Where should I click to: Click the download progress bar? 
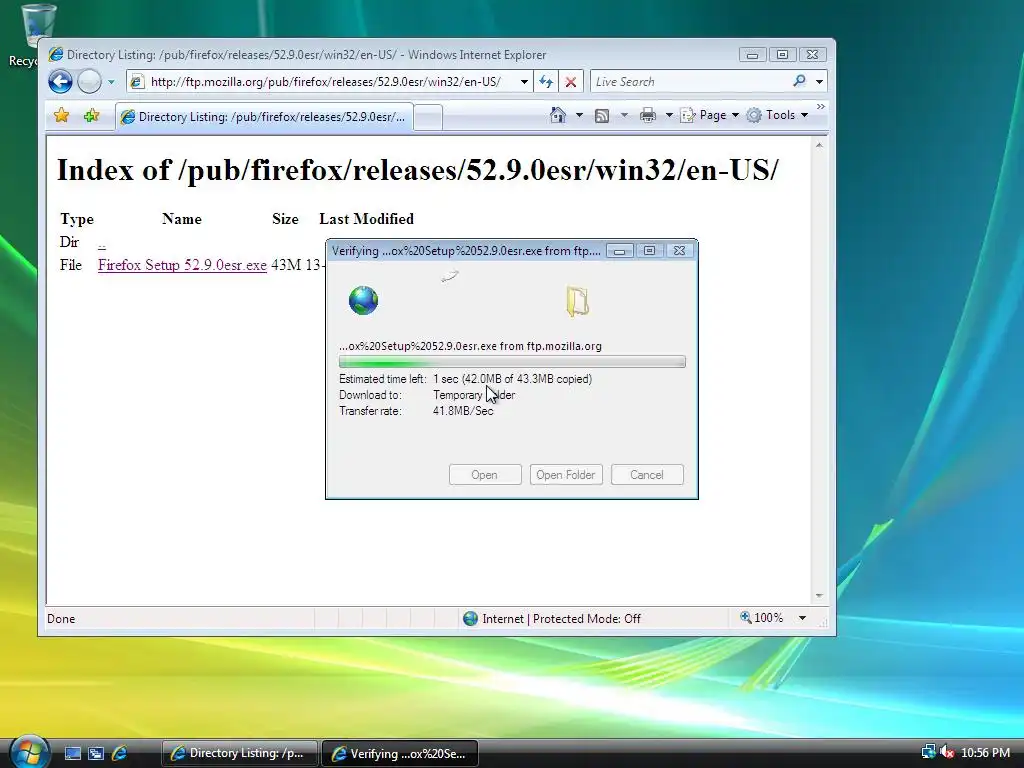tap(512, 362)
